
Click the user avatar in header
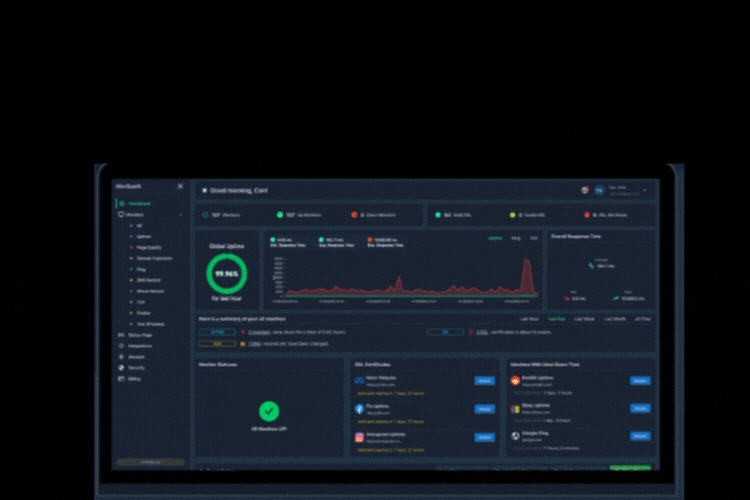pos(599,190)
